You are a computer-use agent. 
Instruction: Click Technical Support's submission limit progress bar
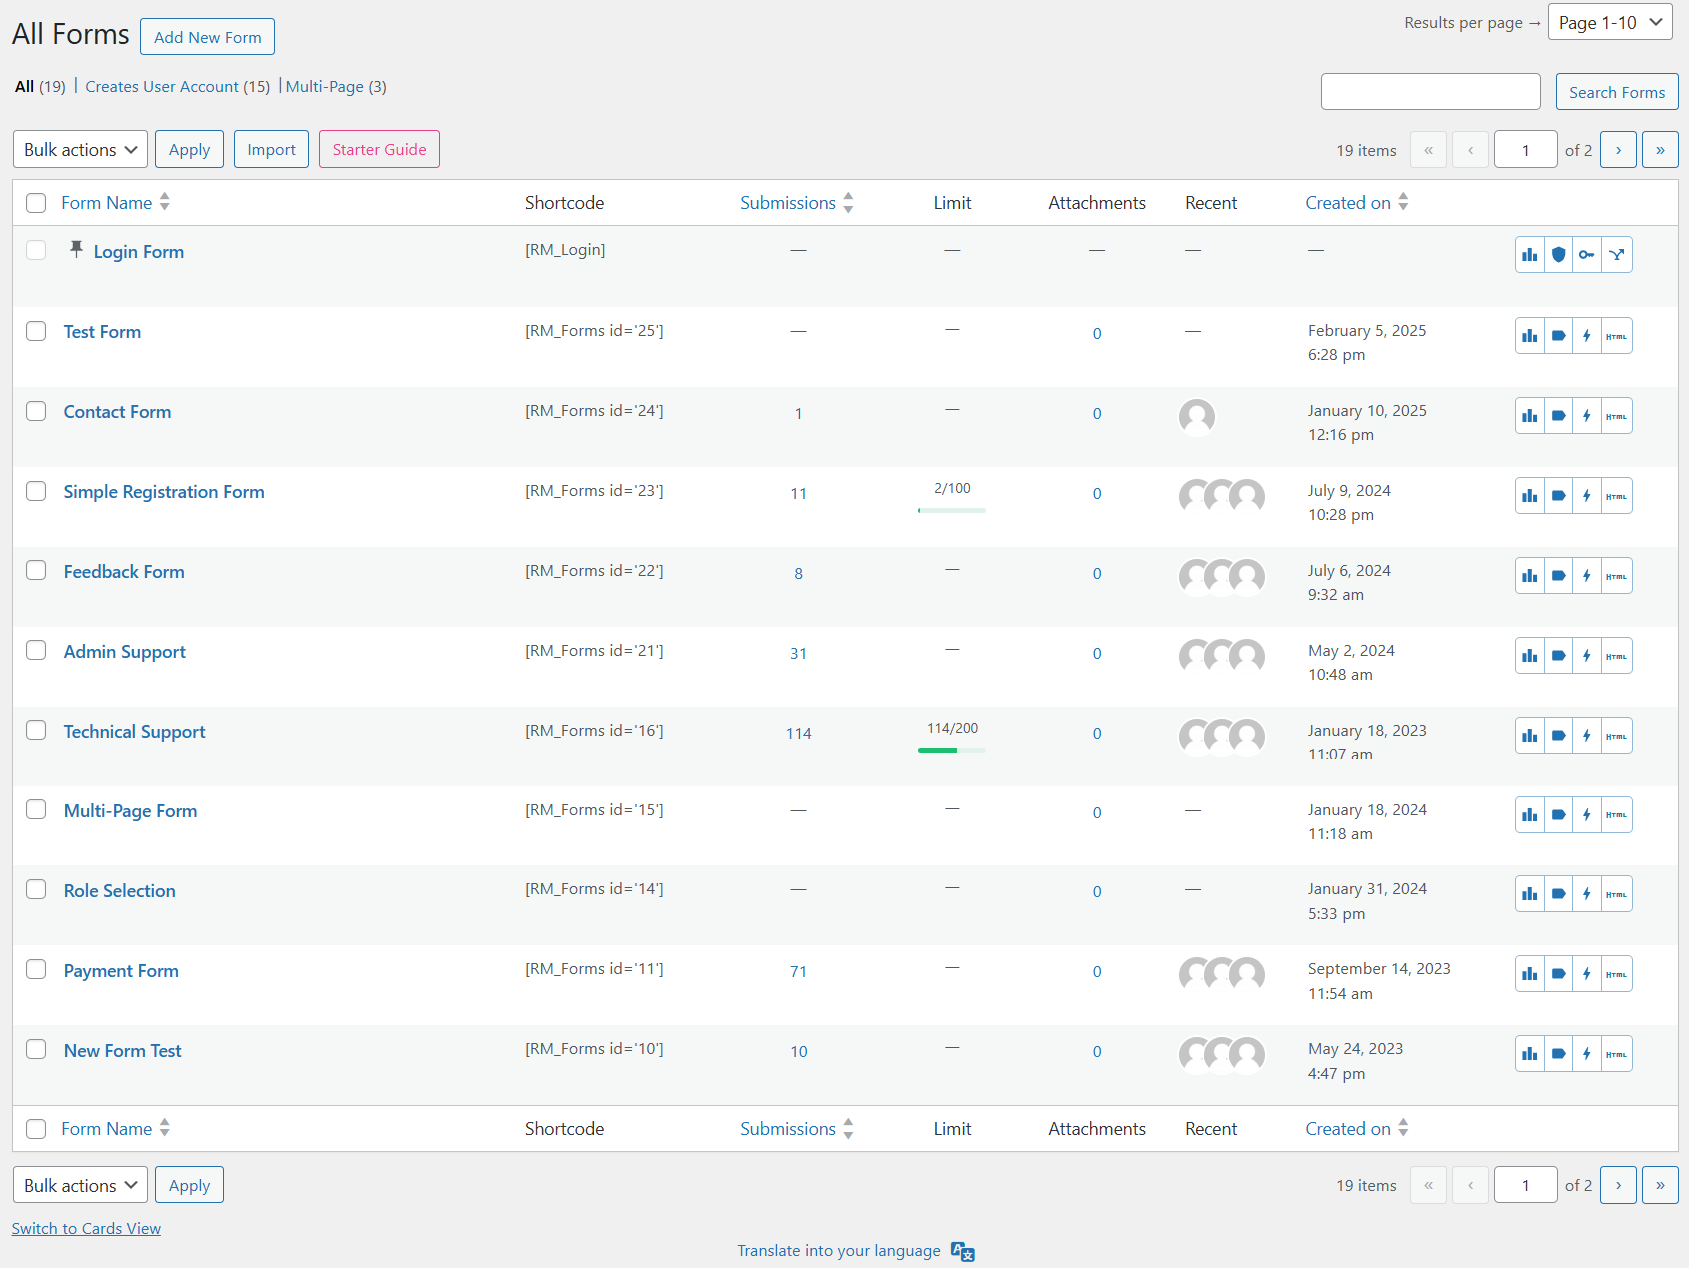pyautogui.click(x=951, y=748)
